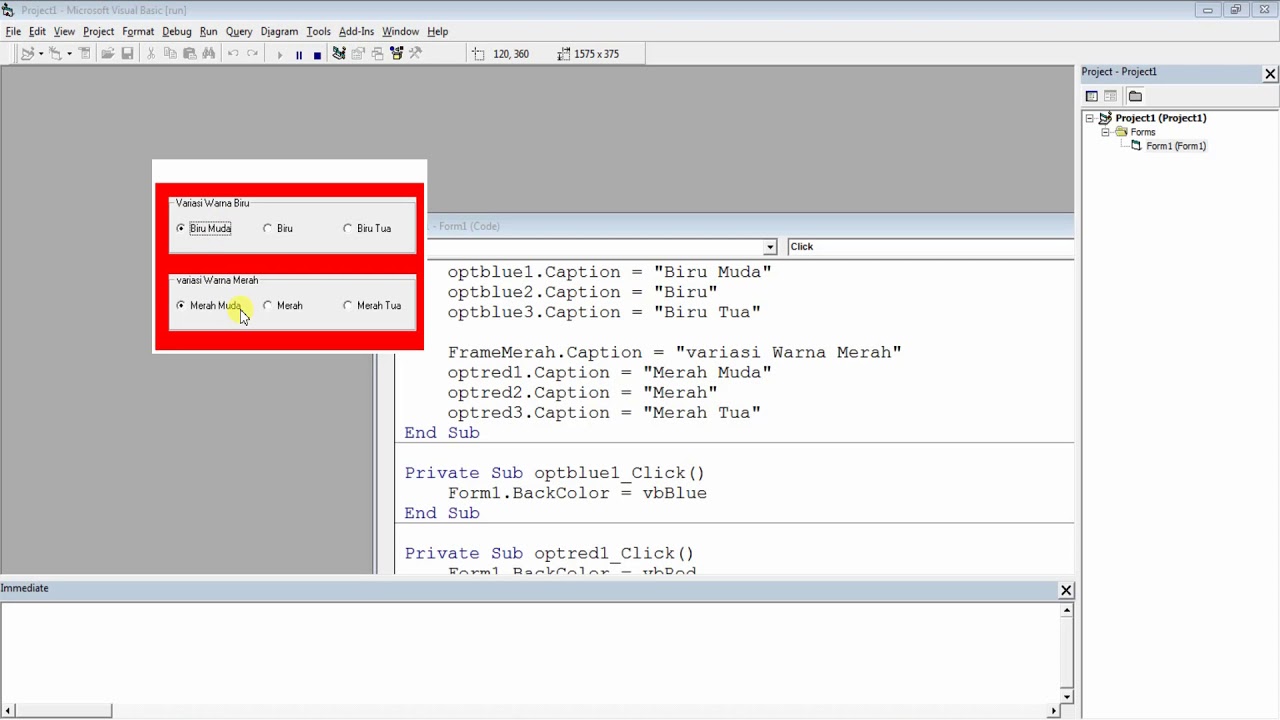Open the Menu Editor from the toolbar

(85, 54)
